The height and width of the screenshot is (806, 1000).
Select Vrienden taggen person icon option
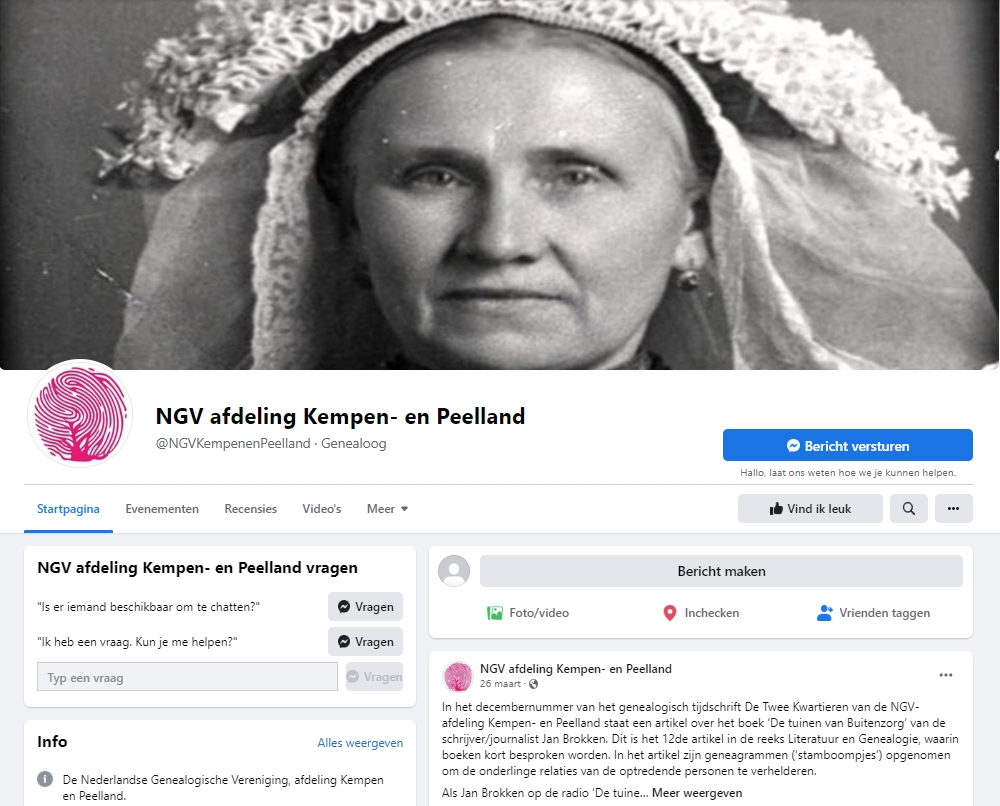tap(873, 613)
